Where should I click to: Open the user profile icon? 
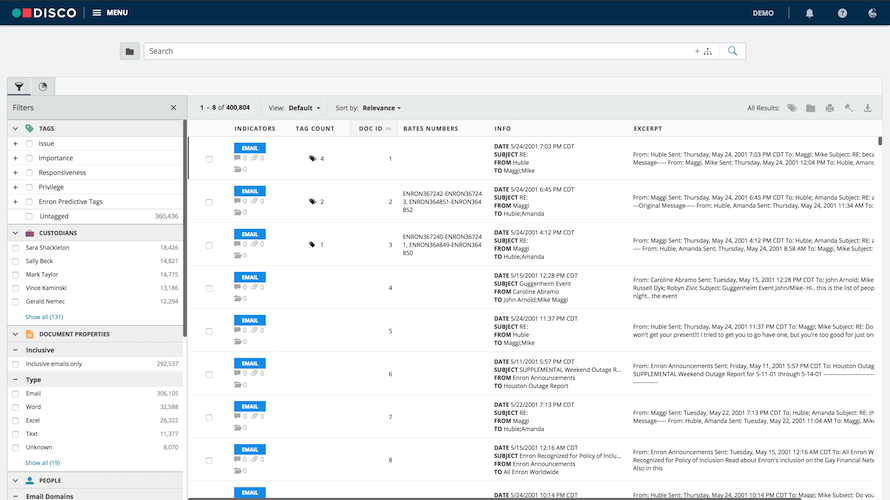click(872, 13)
